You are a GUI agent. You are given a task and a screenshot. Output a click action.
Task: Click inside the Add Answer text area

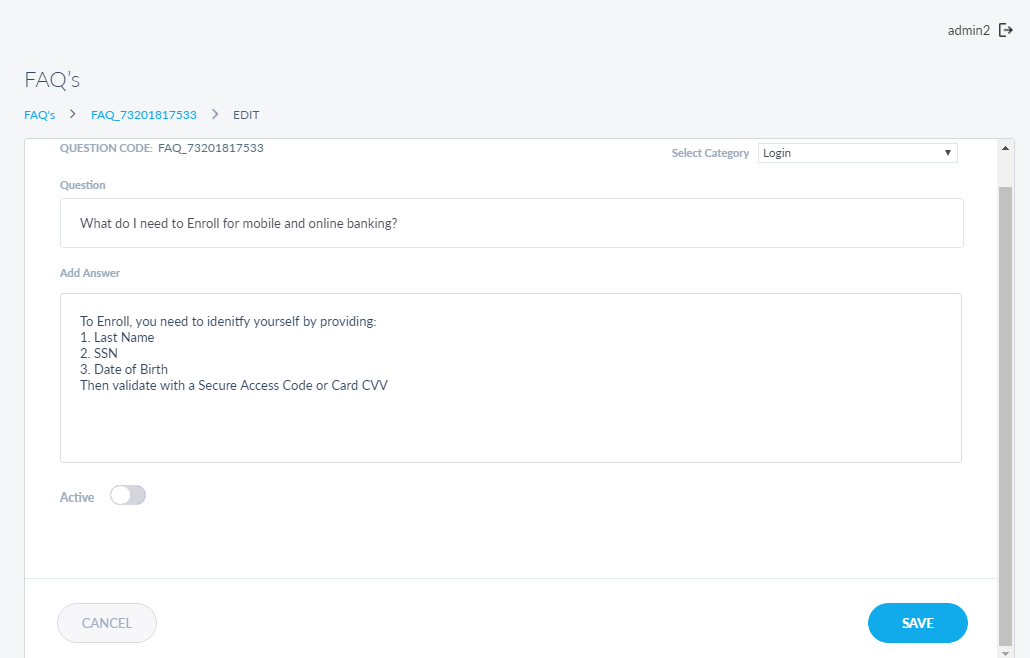(x=511, y=420)
